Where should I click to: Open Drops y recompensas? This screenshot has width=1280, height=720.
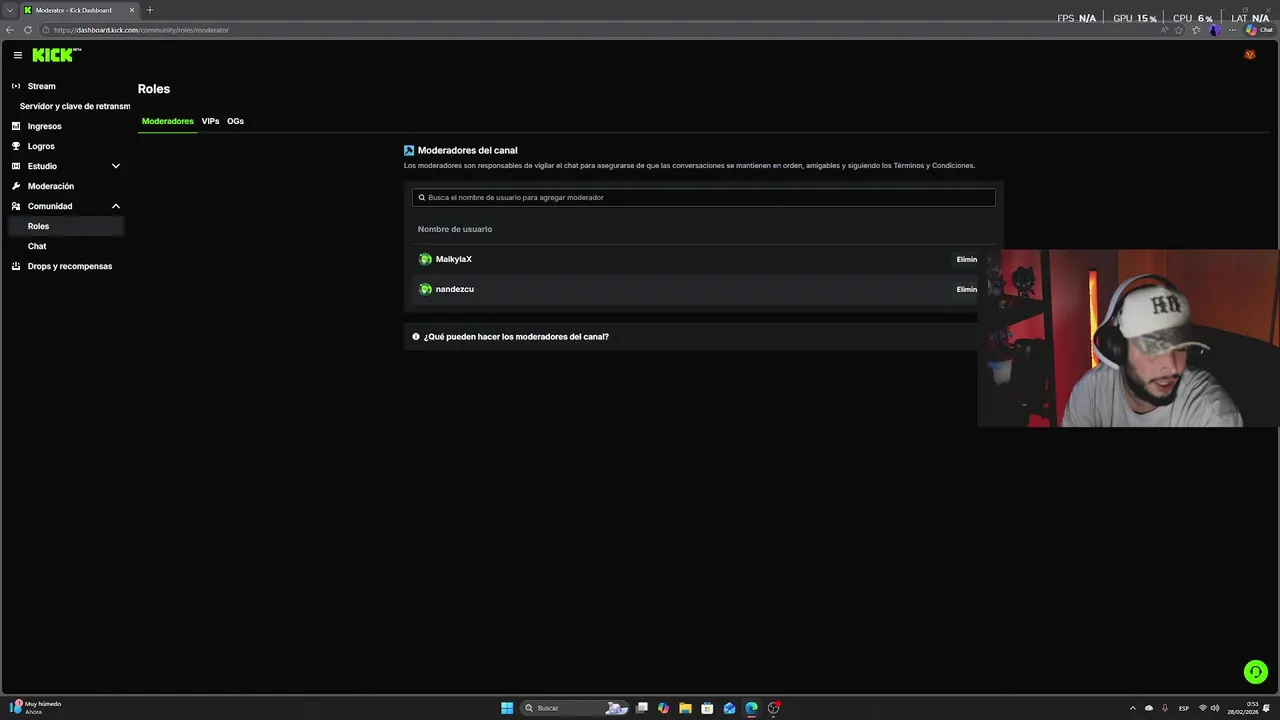pyautogui.click(x=69, y=266)
